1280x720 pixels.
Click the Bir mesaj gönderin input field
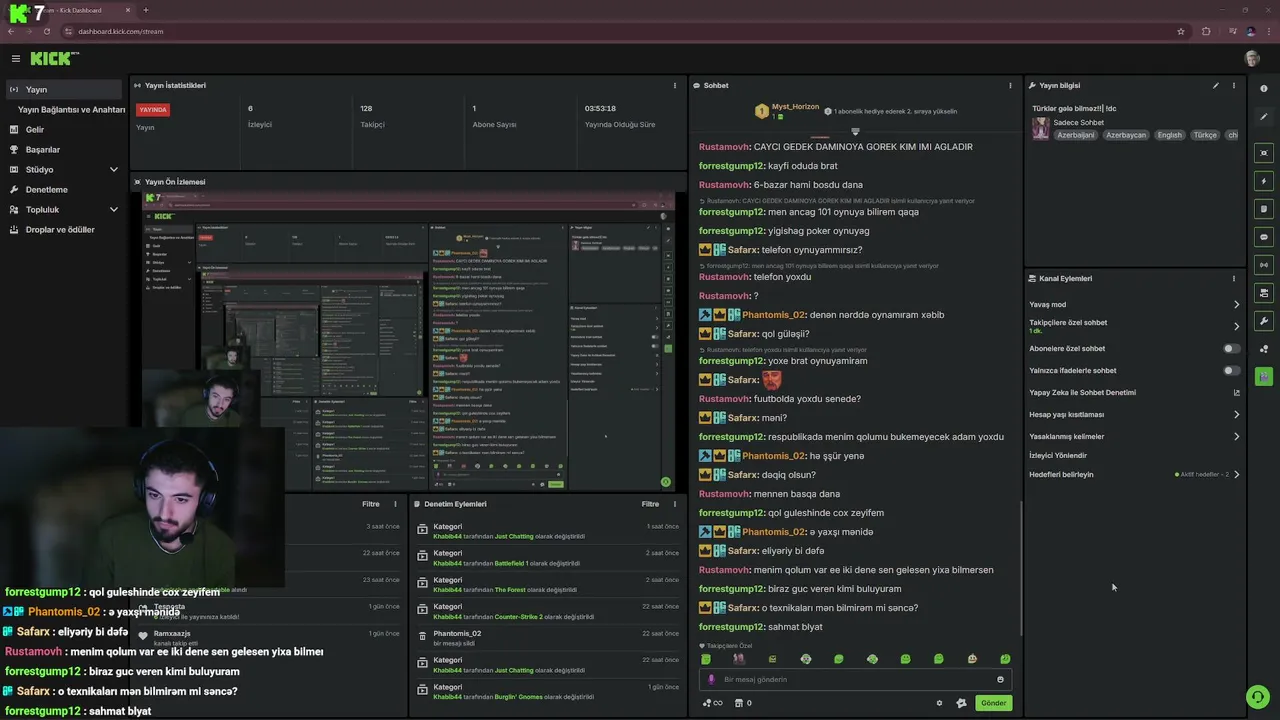(x=855, y=679)
